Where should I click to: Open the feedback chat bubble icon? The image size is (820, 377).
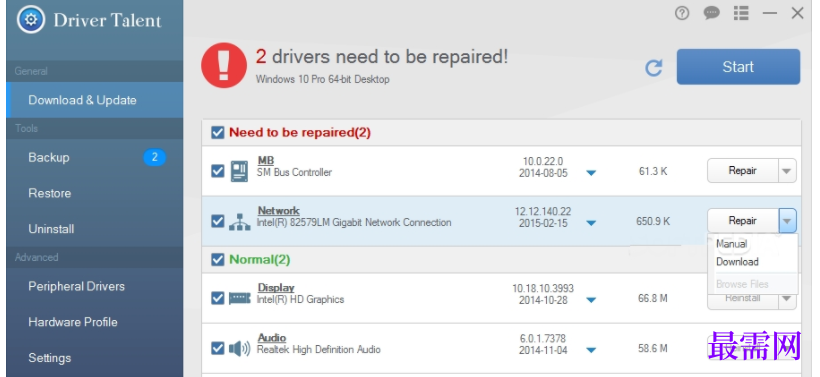coord(711,13)
